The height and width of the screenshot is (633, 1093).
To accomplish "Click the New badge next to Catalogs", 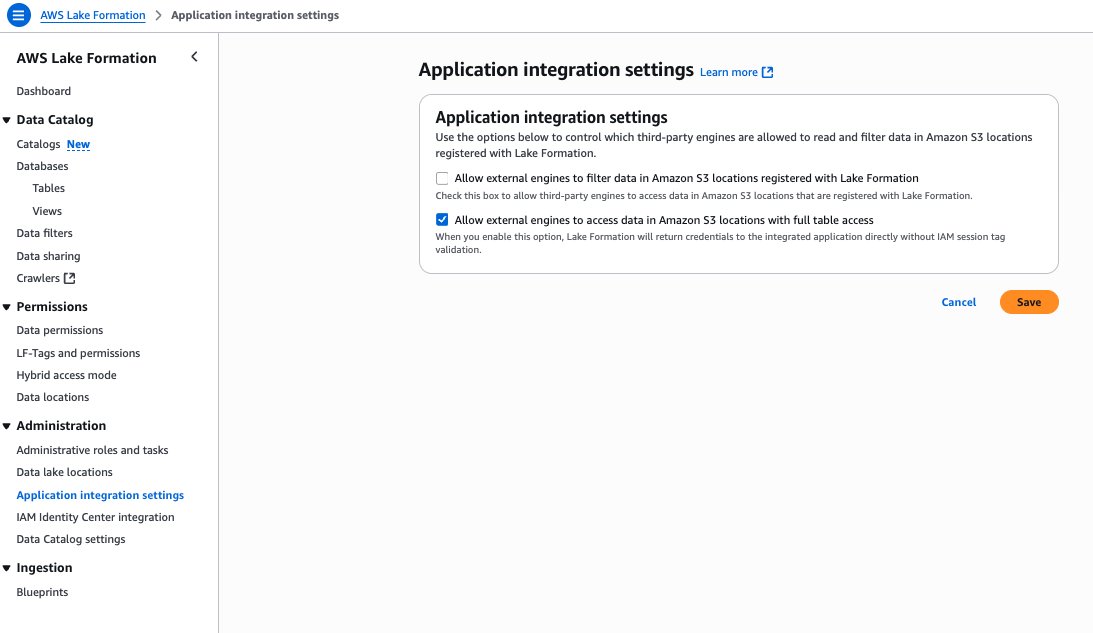I will 78,144.
